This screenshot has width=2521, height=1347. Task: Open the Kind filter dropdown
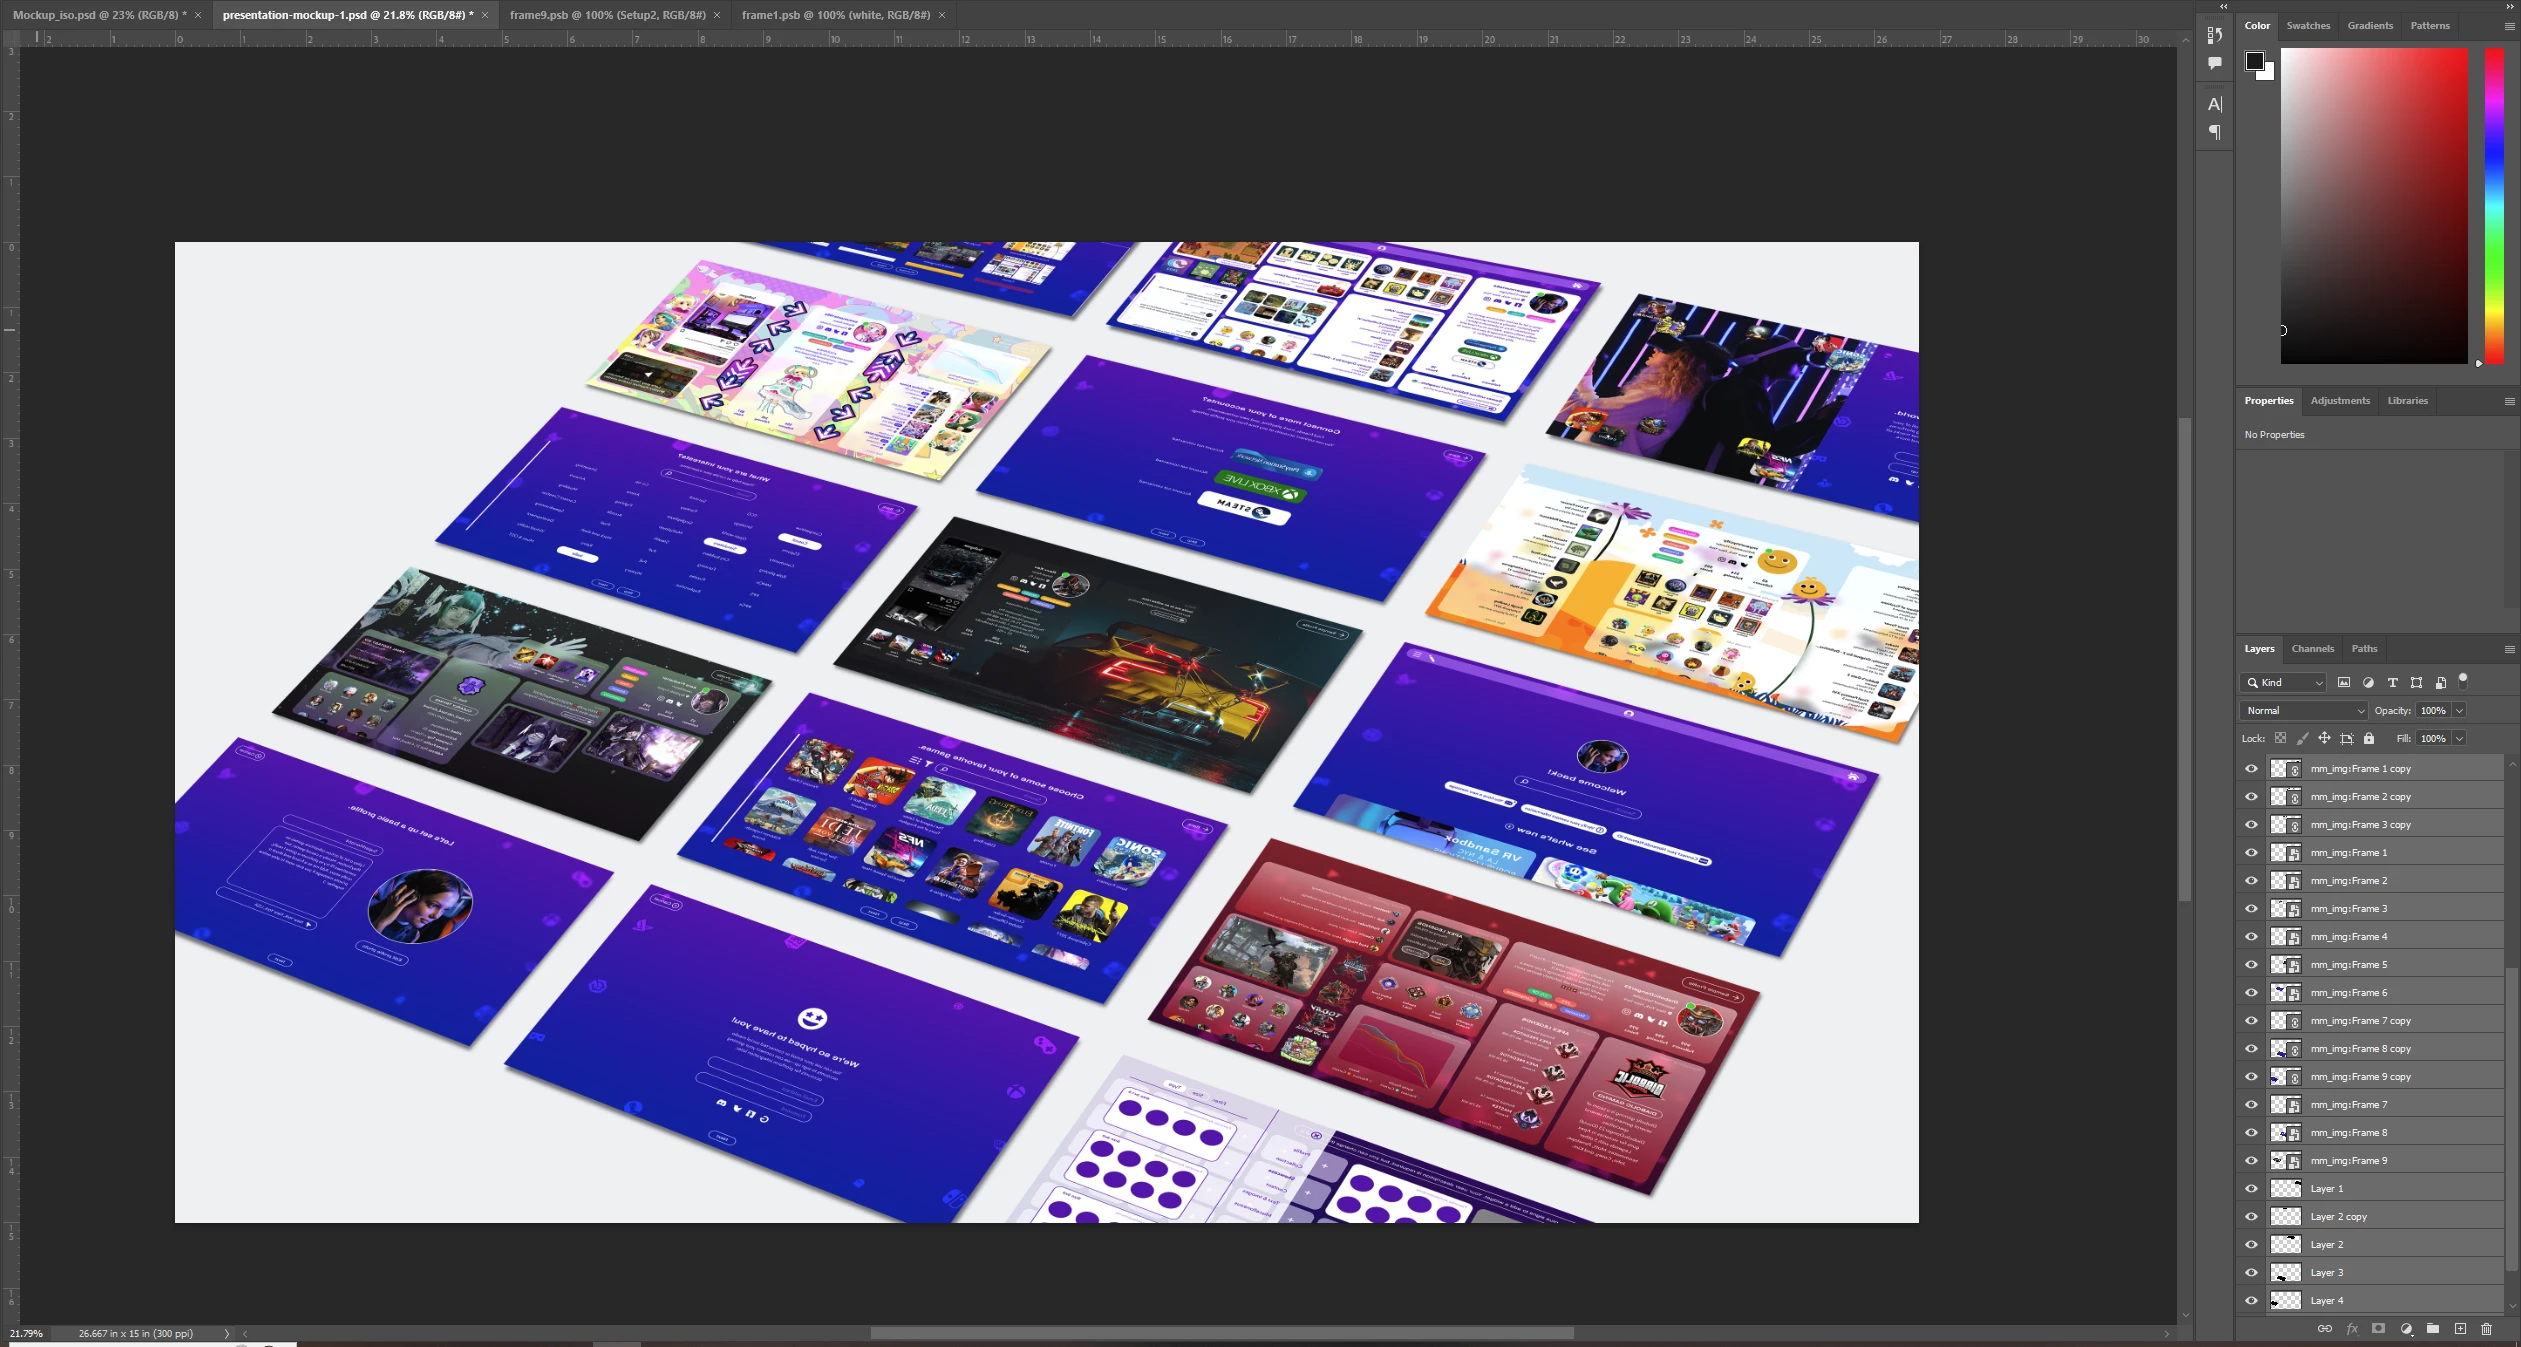tap(2284, 683)
